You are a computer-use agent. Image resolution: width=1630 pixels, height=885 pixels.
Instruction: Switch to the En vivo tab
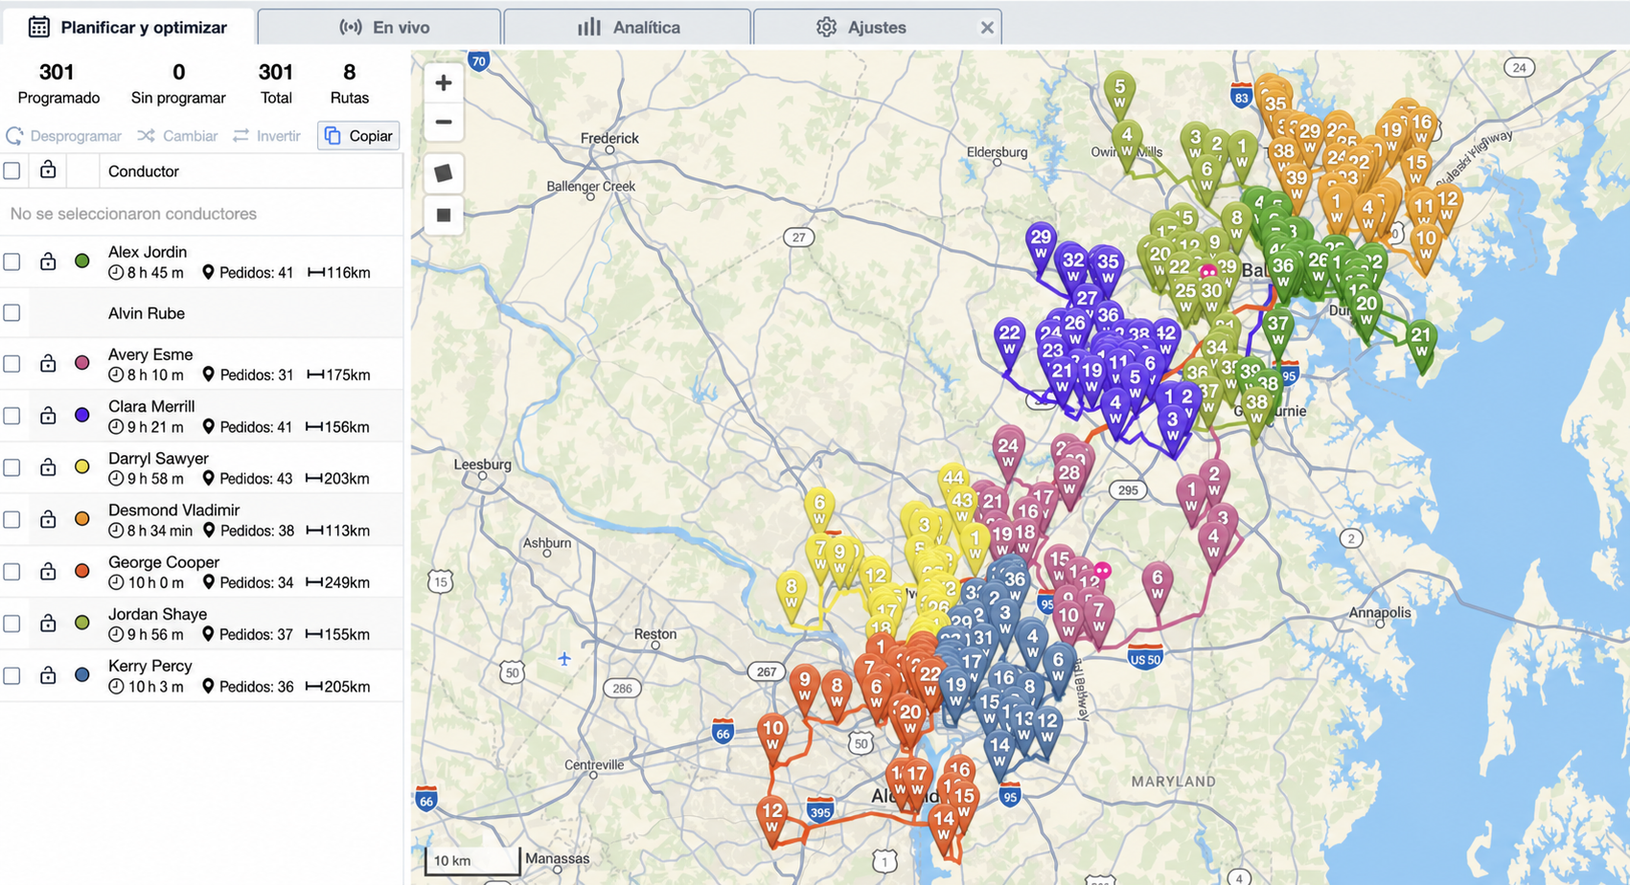(x=379, y=27)
